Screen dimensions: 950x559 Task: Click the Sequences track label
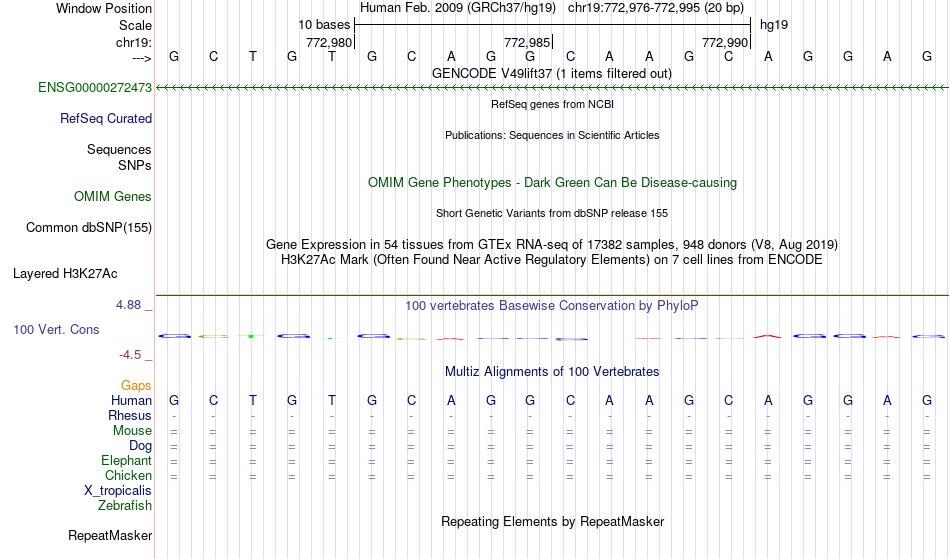pyautogui.click(x=119, y=149)
